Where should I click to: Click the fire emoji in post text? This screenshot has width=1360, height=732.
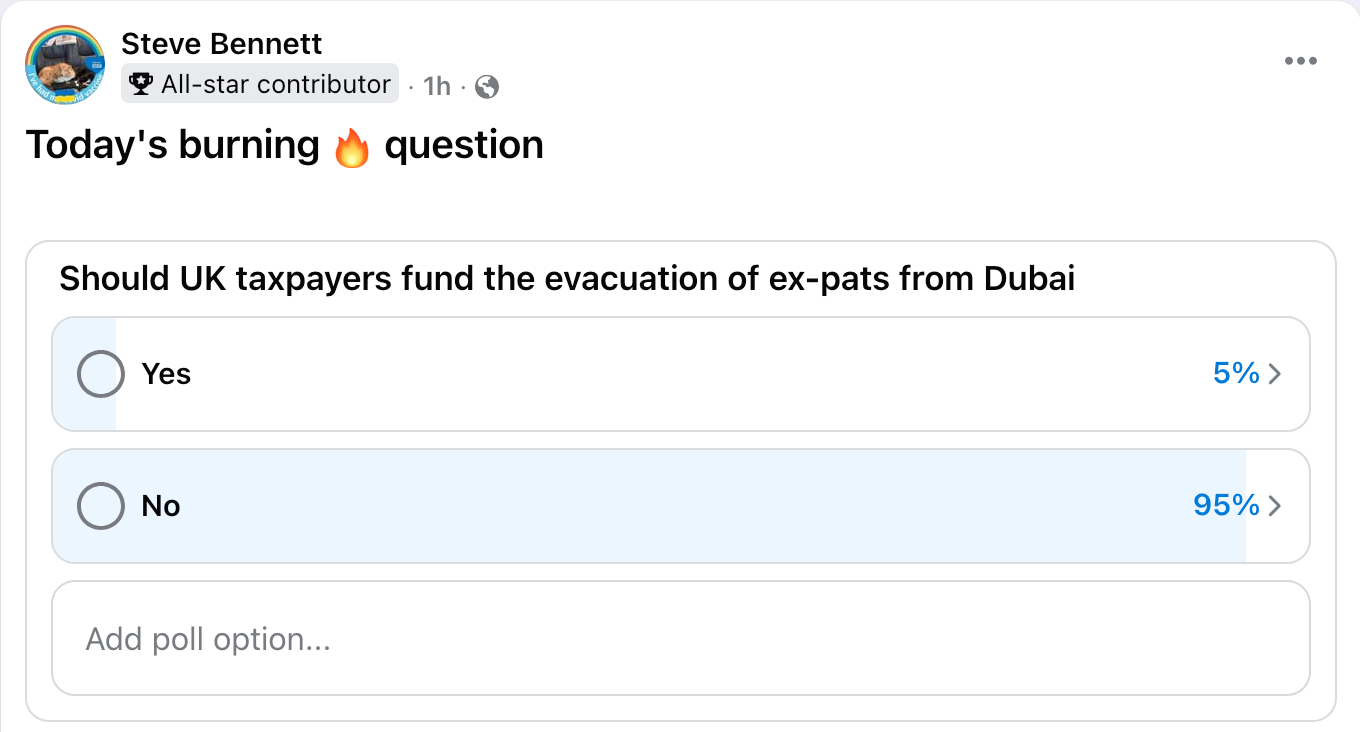[x=351, y=148]
